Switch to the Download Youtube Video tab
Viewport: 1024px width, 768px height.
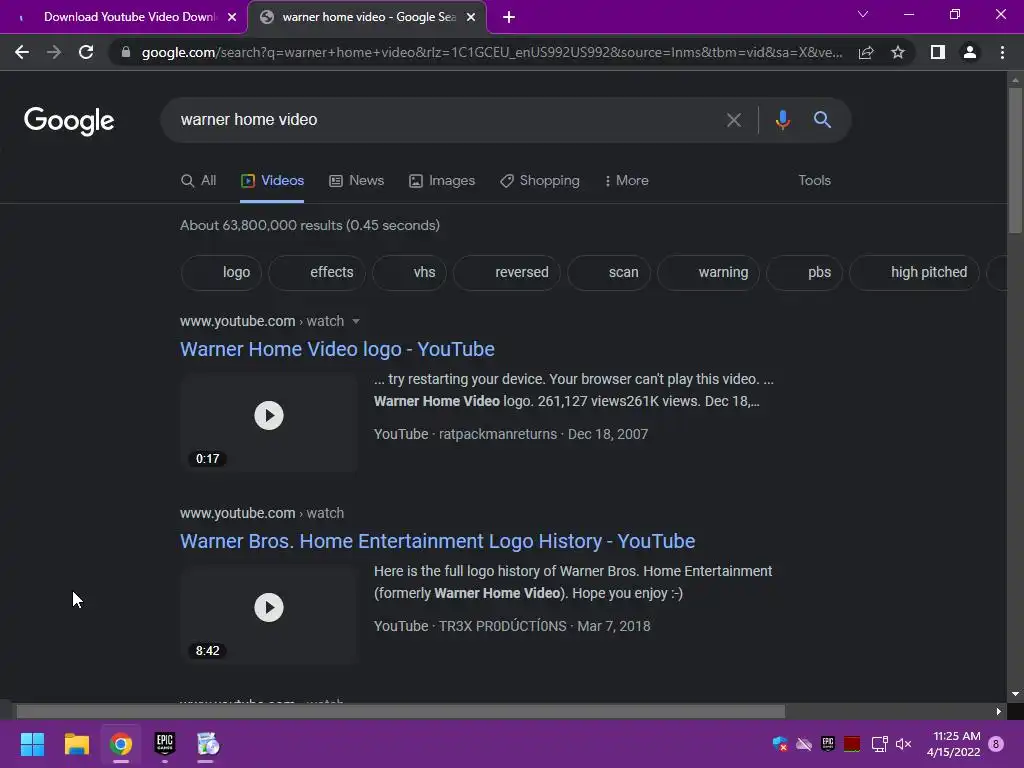click(124, 18)
